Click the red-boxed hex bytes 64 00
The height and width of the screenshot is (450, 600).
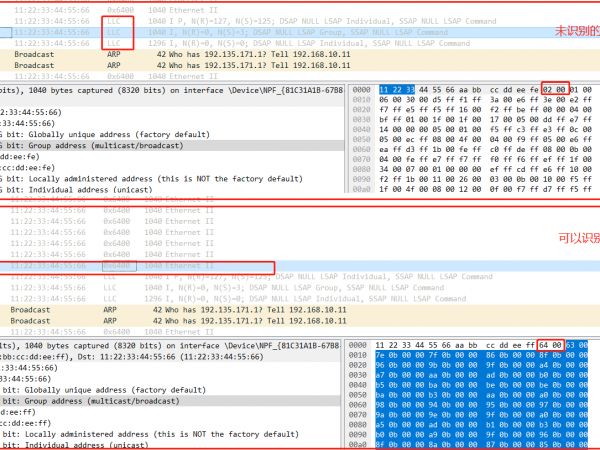(x=550, y=345)
